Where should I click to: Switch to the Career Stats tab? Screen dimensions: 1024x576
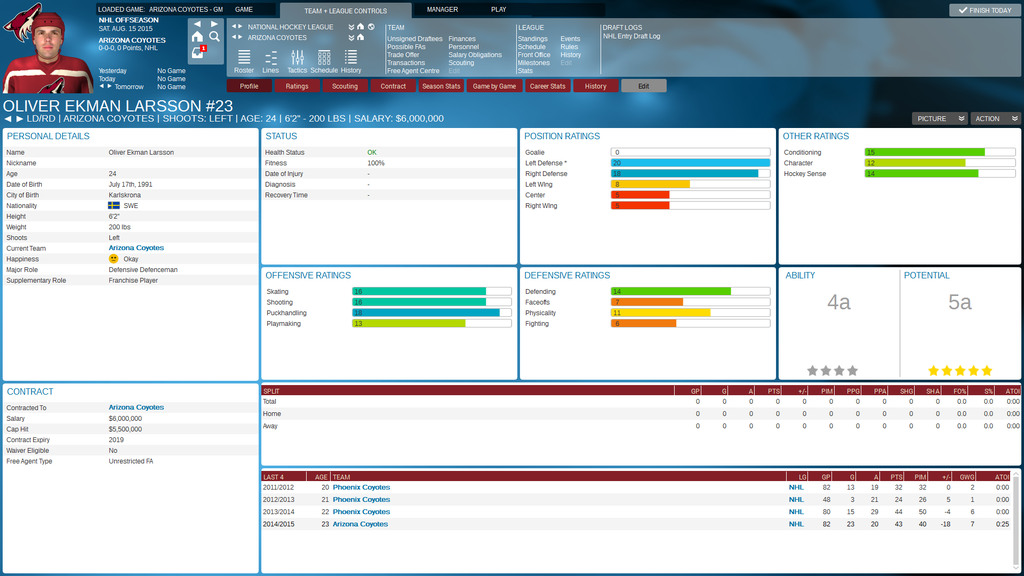(x=547, y=86)
